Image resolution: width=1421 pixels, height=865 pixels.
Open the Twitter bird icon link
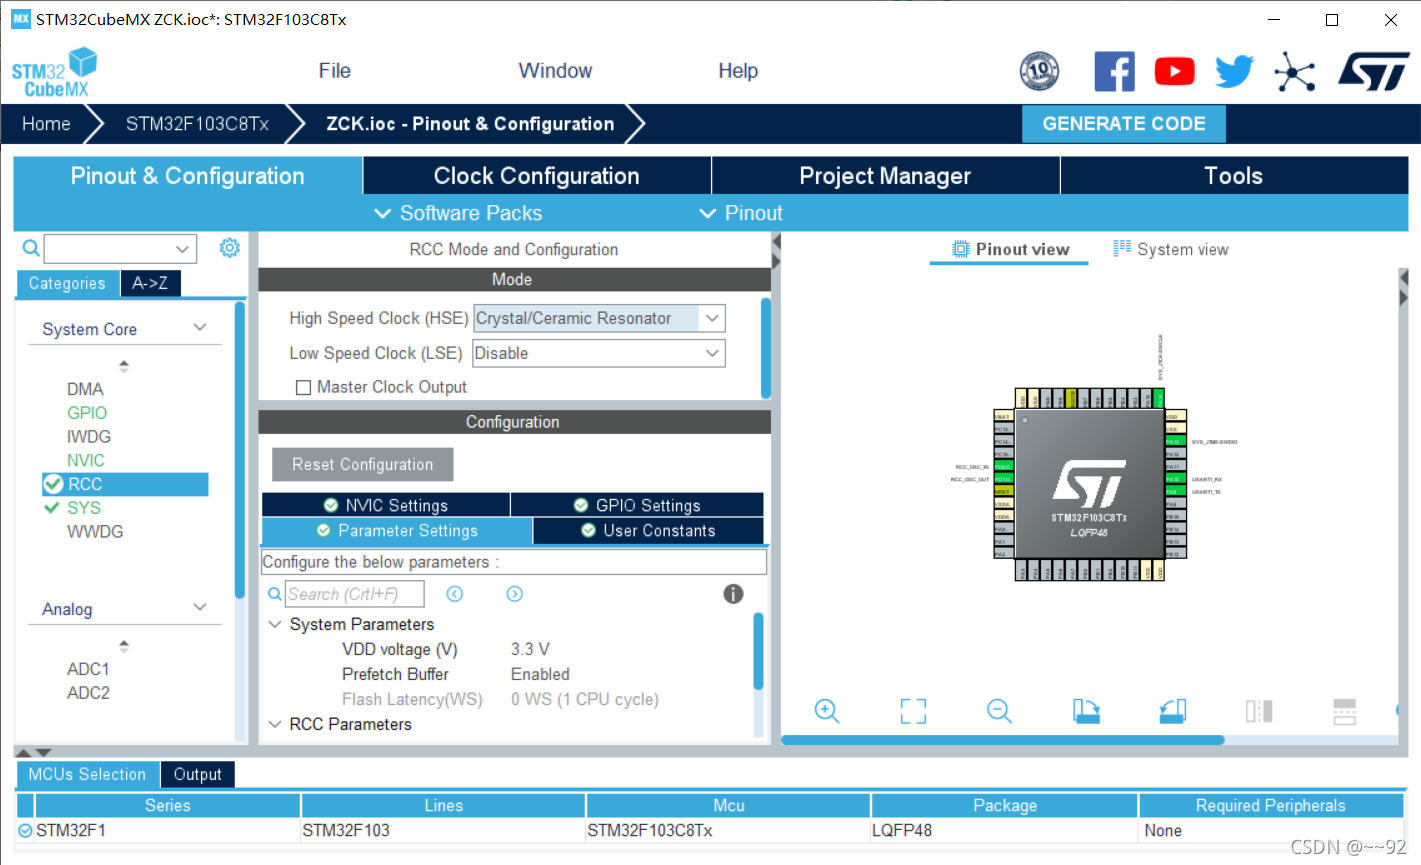(x=1234, y=72)
